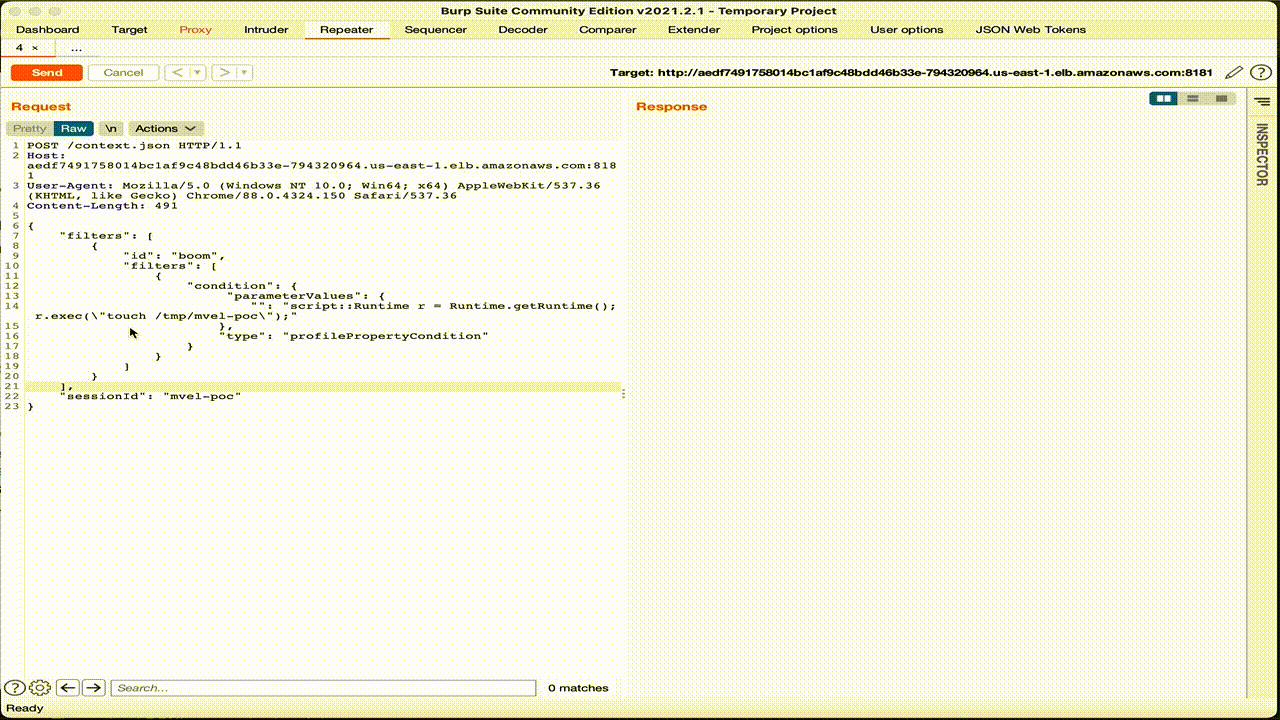This screenshot has width=1280, height=720.
Task: Edit target with the pencil icon
Action: (1234, 73)
